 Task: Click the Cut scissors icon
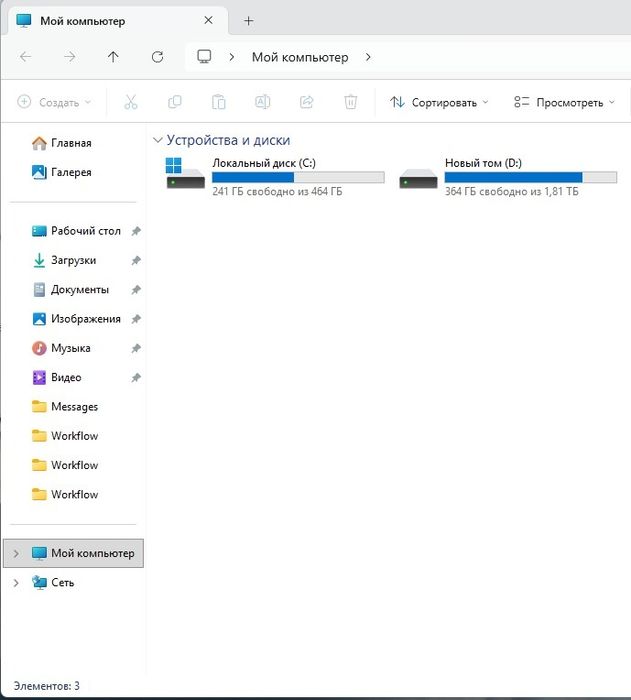[x=130, y=102]
